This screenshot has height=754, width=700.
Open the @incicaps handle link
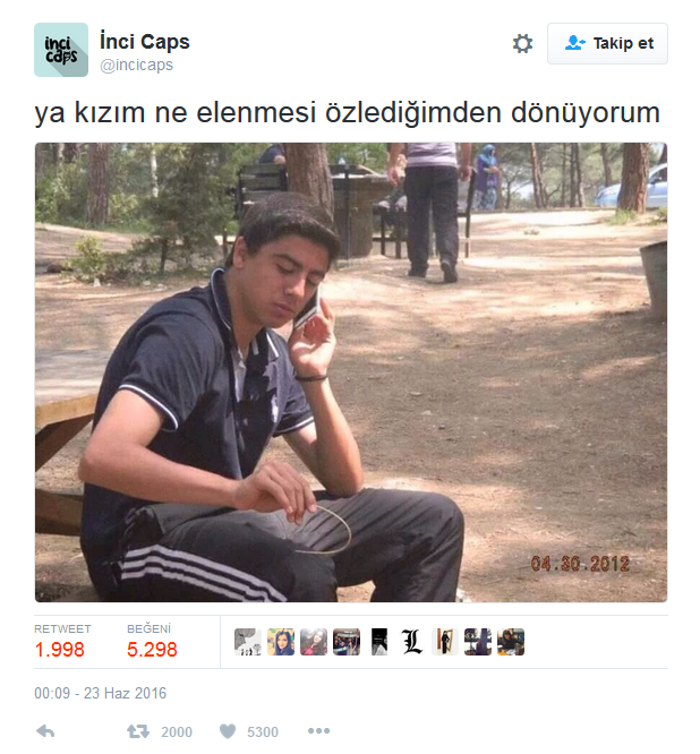(137, 65)
